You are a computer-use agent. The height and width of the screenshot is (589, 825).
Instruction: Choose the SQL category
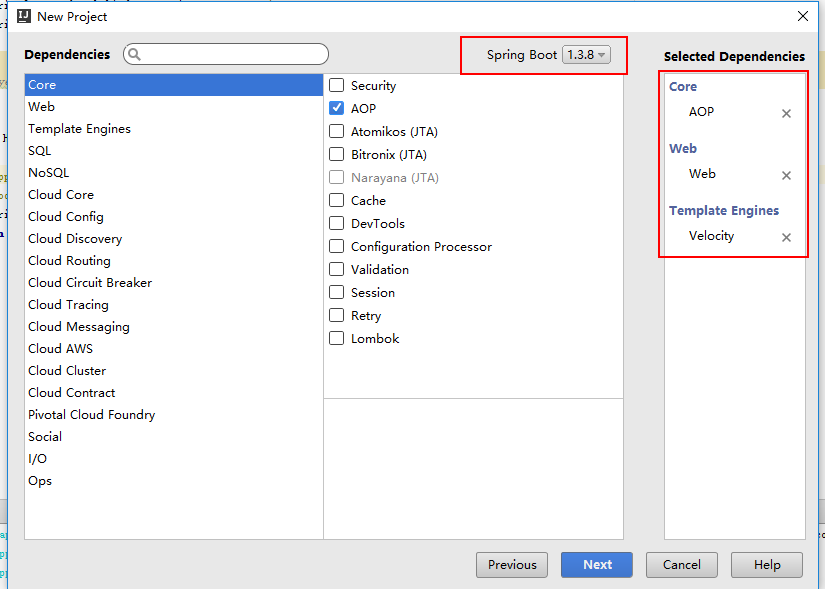point(174,151)
